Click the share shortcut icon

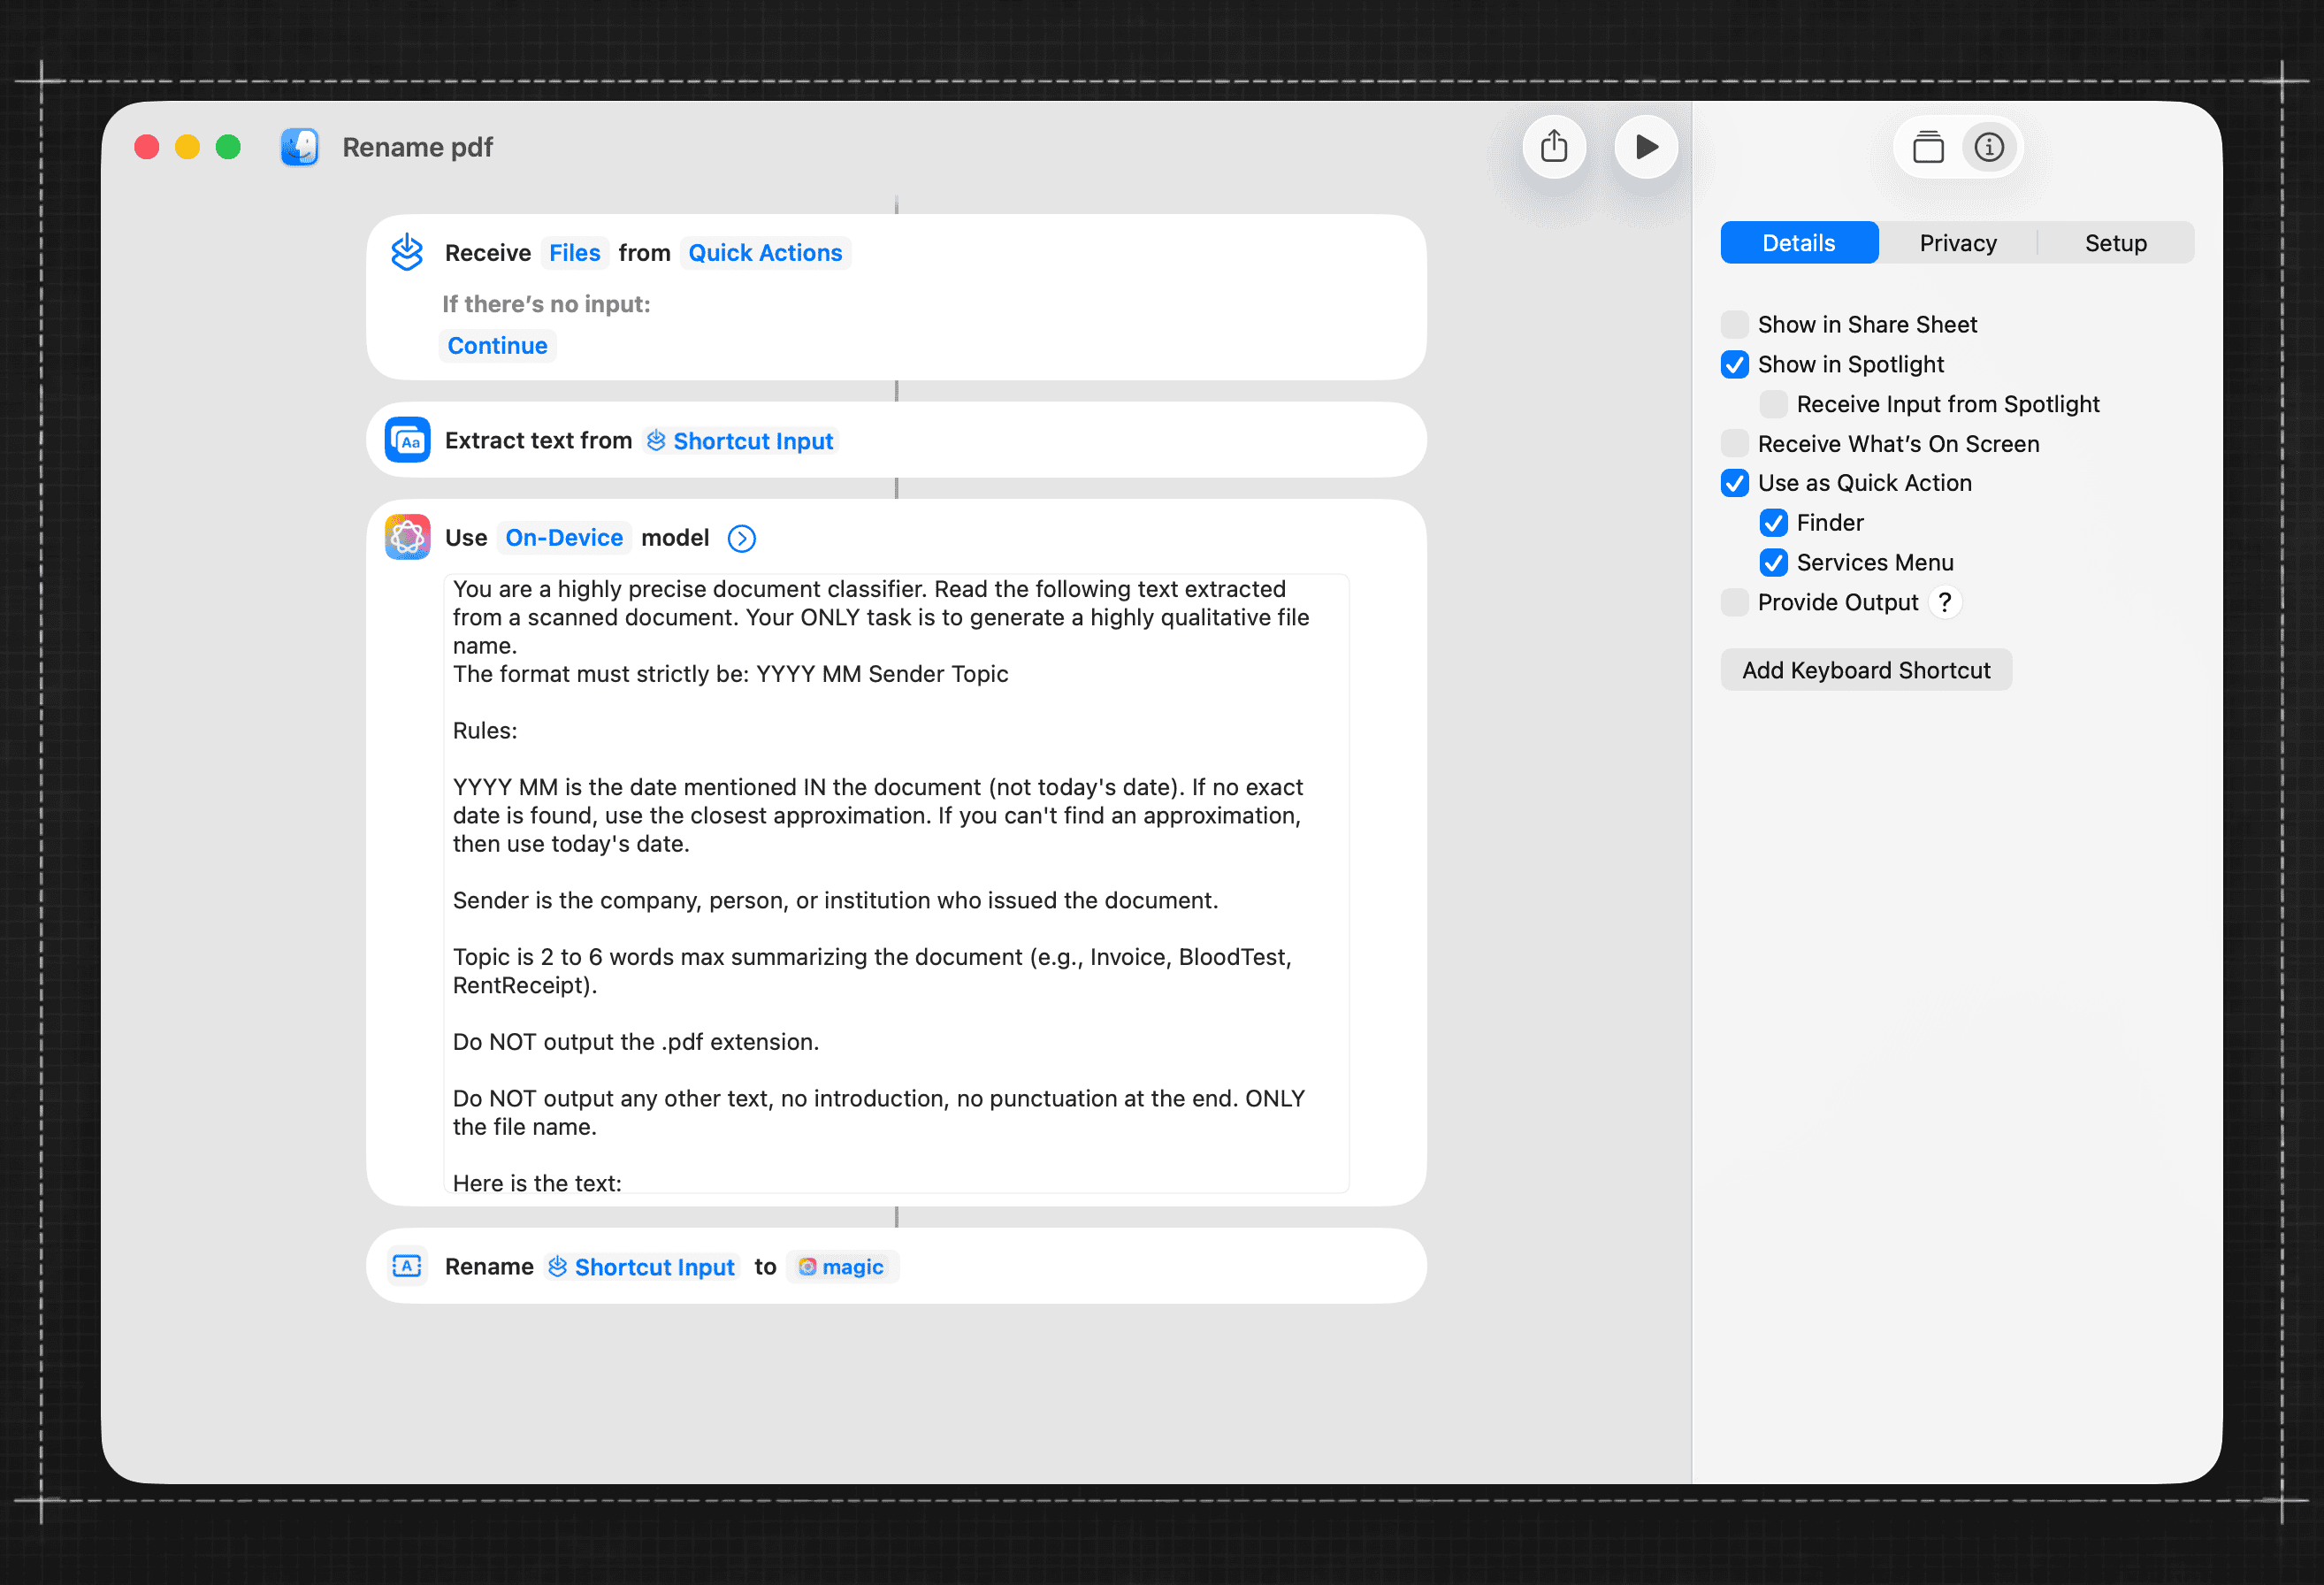[x=1553, y=147]
